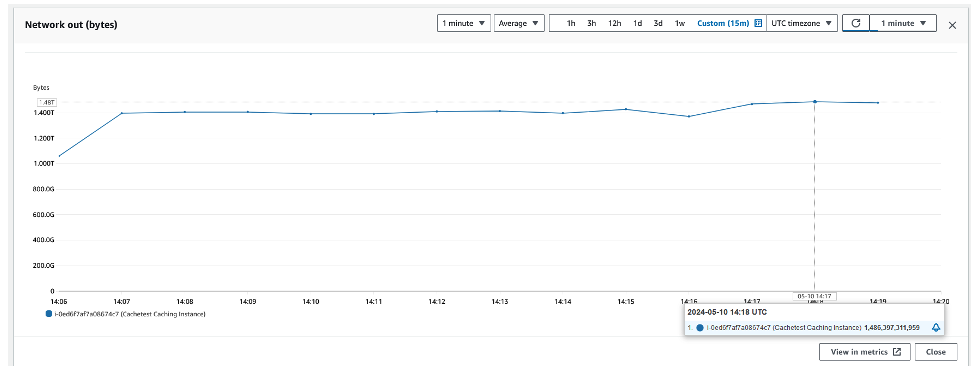The height and width of the screenshot is (374, 980).
Task: Select the 3d time range
Action: click(x=658, y=23)
